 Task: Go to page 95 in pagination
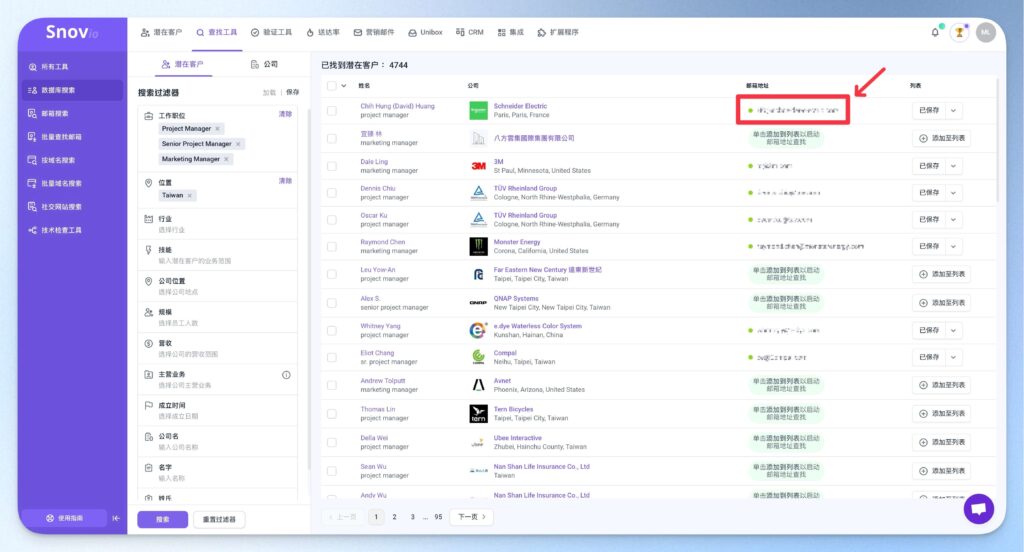click(x=438, y=517)
